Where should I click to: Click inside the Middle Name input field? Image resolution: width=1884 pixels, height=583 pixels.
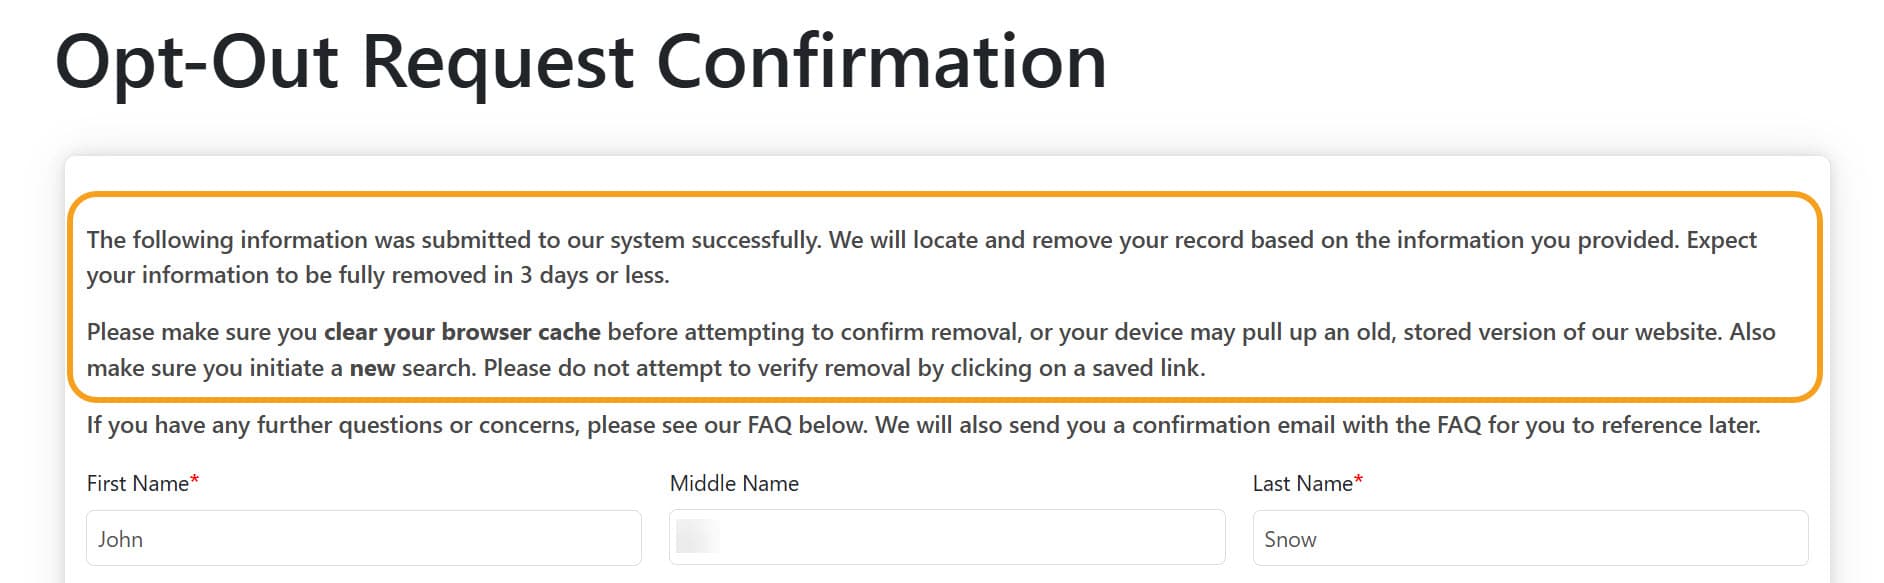[x=945, y=538]
